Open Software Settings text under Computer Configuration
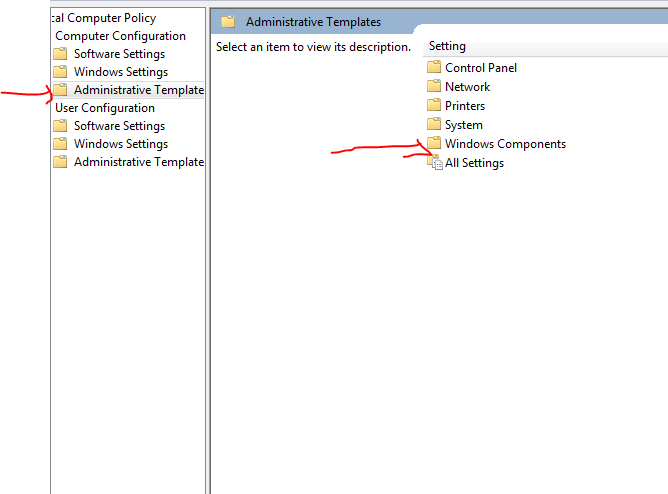This screenshot has width=668, height=494. (119, 54)
